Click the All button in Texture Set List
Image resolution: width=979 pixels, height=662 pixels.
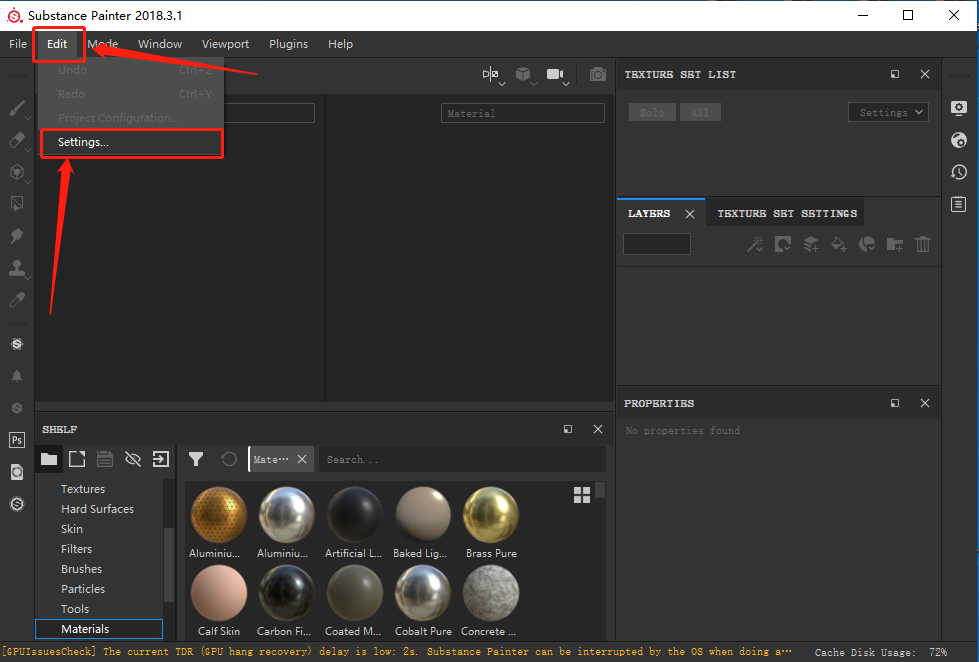700,112
